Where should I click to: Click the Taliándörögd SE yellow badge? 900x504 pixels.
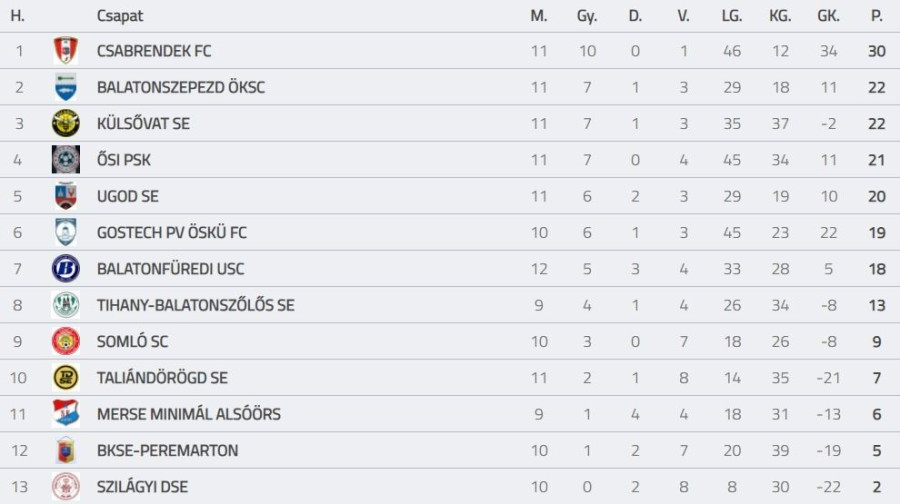click(x=65, y=378)
